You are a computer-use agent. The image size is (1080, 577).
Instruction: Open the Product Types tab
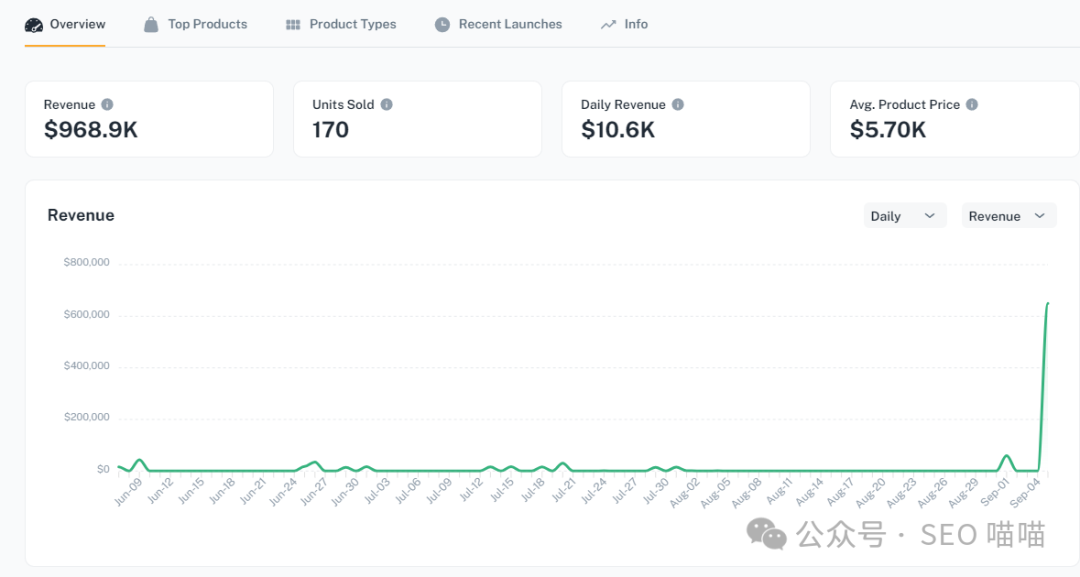[352, 24]
